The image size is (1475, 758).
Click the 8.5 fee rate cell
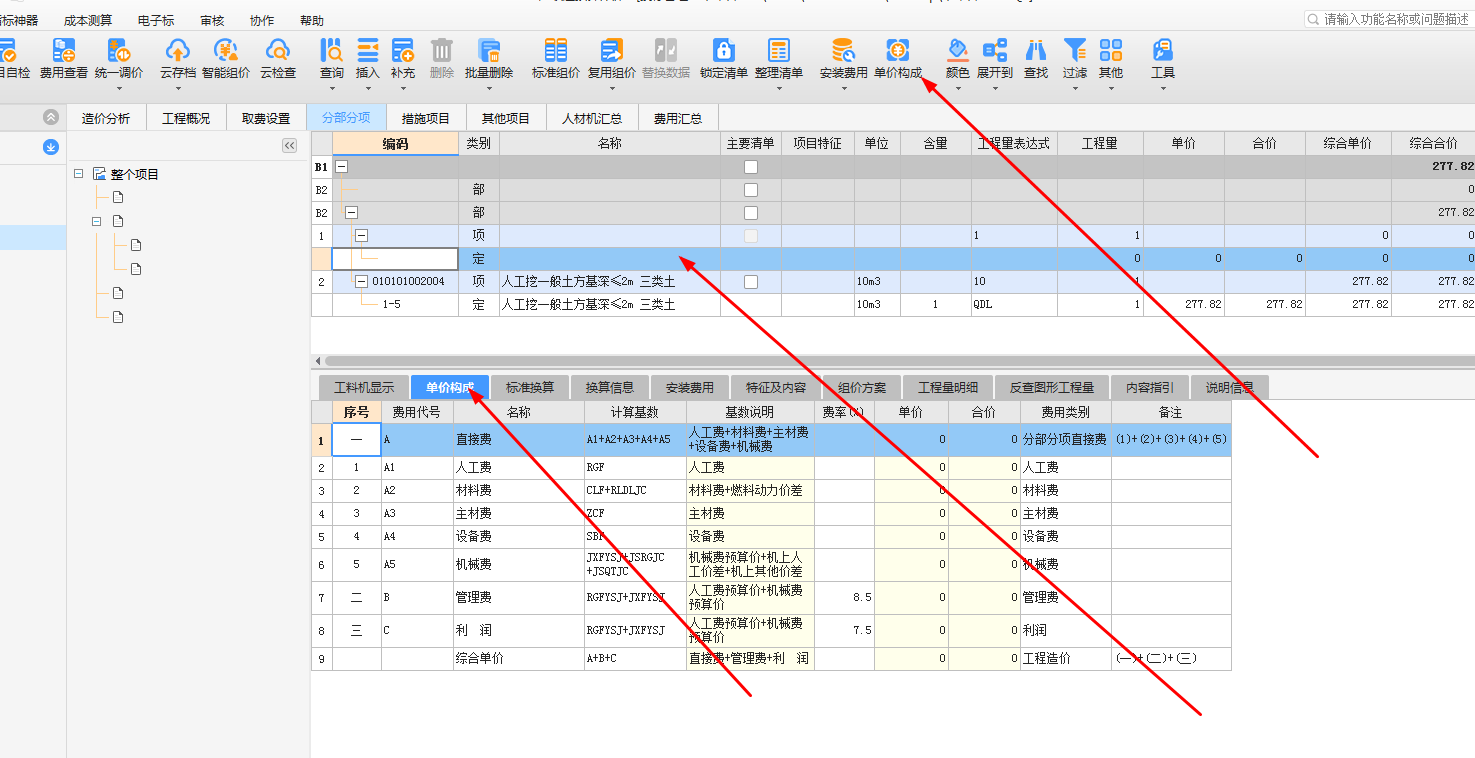(844, 598)
